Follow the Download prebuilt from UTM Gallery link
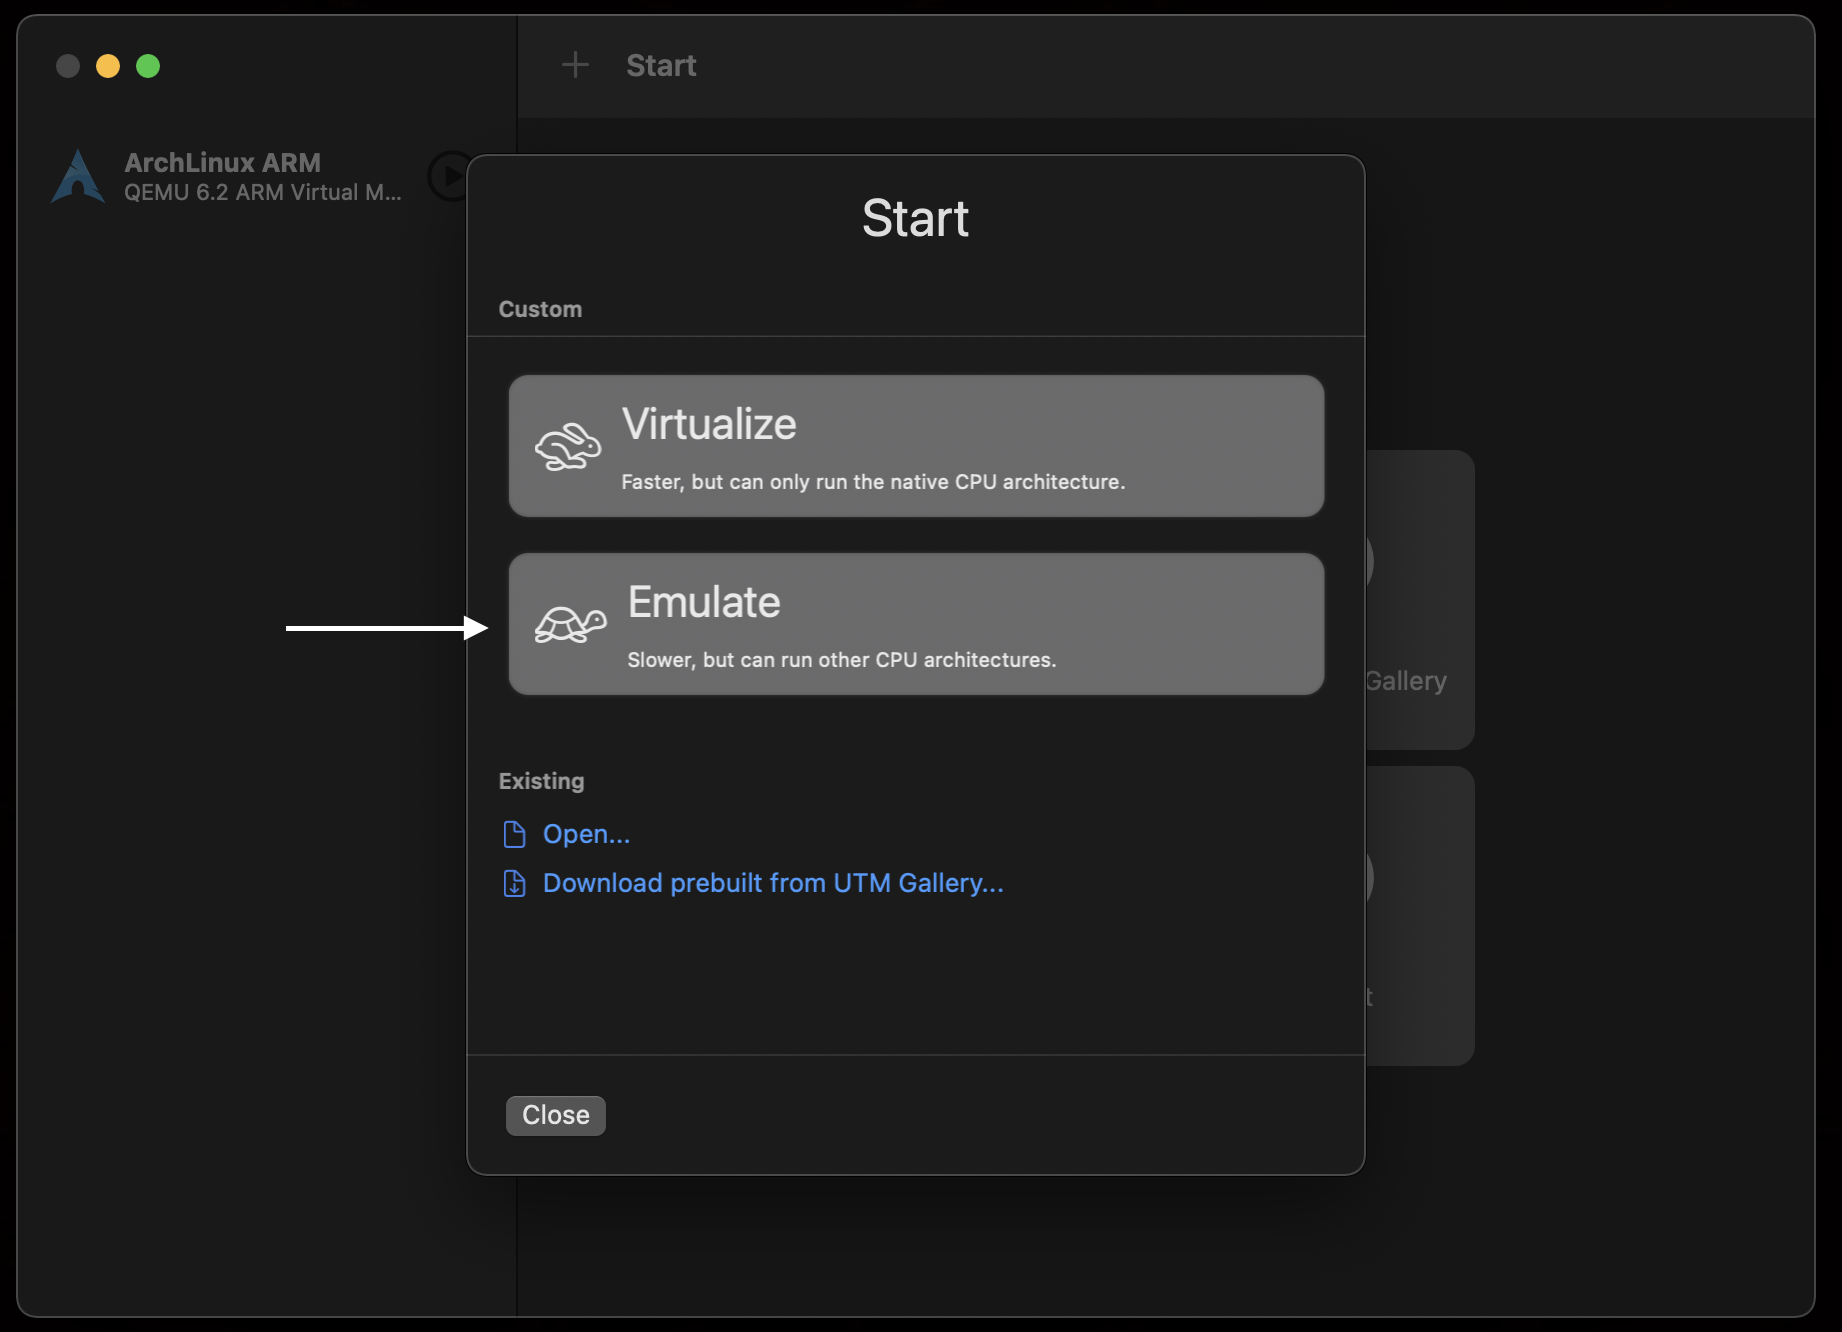The width and height of the screenshot is (1842, 1332). 772,883
